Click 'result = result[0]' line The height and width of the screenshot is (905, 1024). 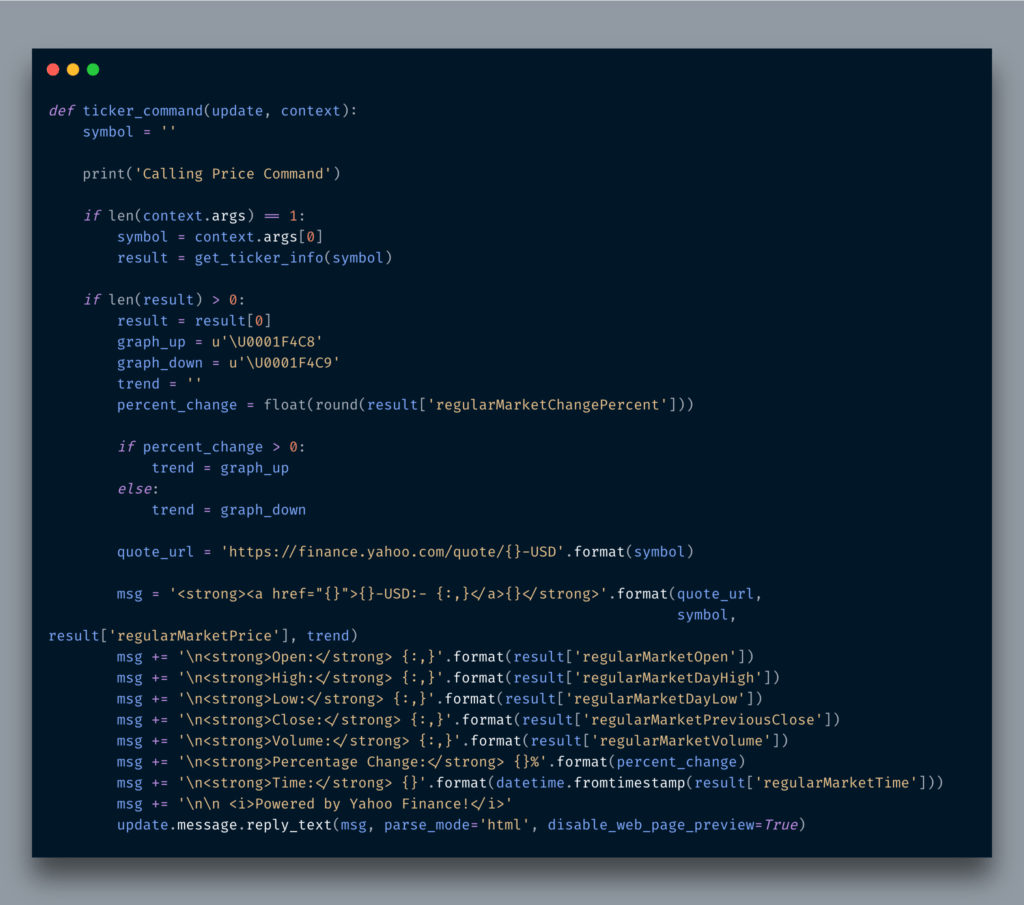point(194,321)
